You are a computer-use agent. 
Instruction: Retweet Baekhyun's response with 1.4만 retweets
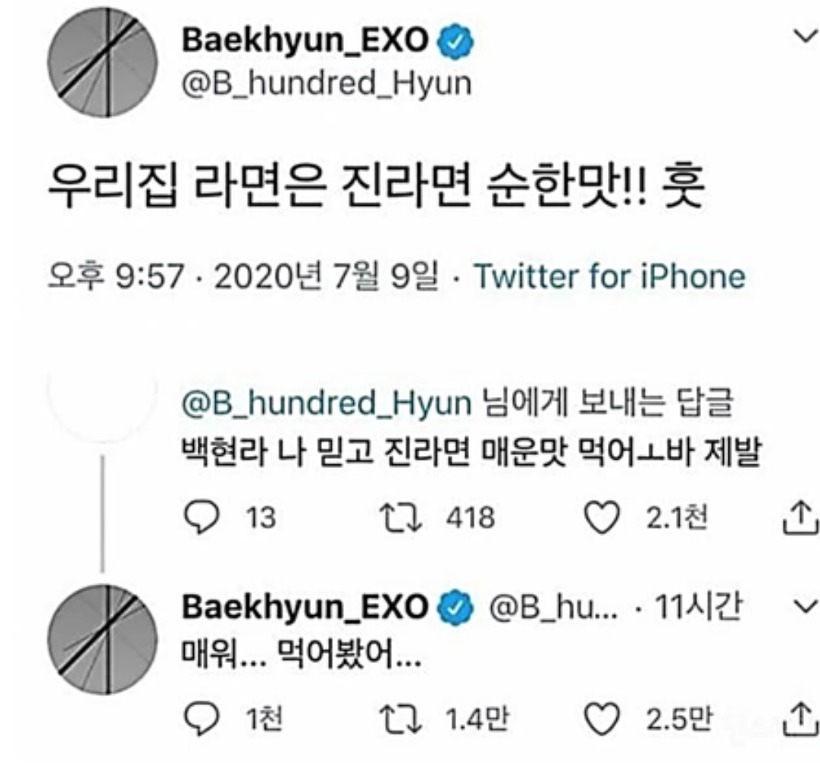[400, 718]
